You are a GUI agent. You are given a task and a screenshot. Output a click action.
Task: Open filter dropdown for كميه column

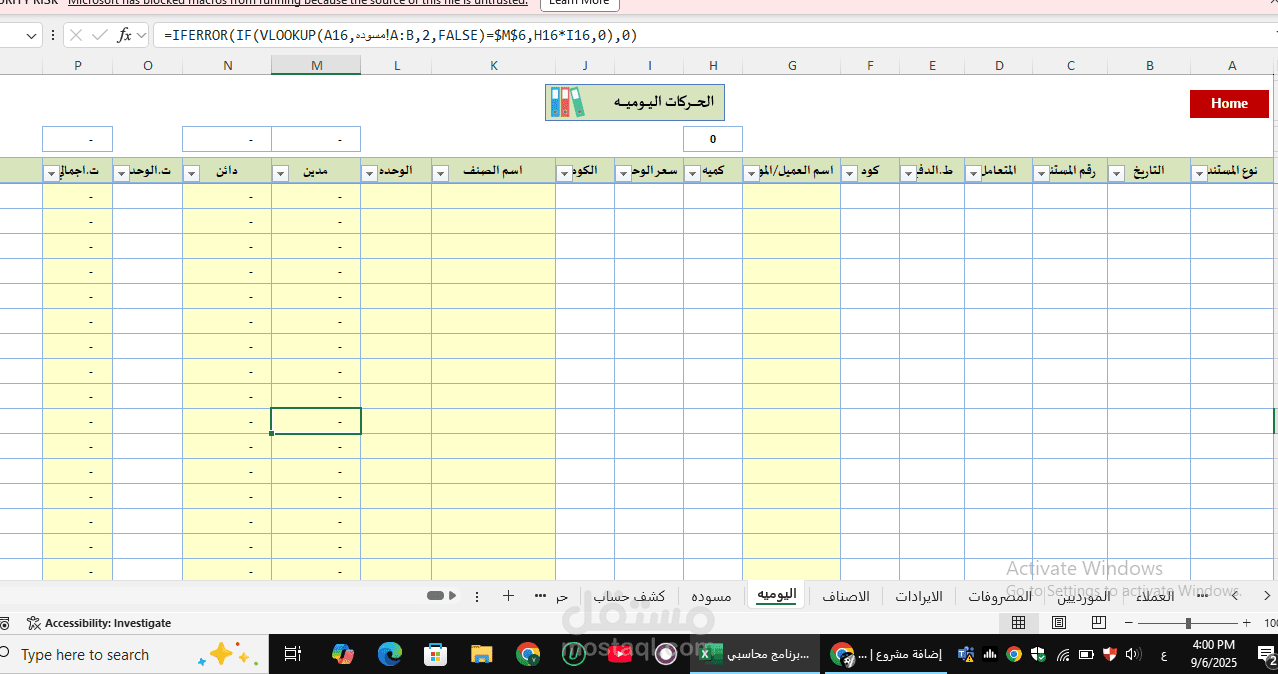point(692,173)
